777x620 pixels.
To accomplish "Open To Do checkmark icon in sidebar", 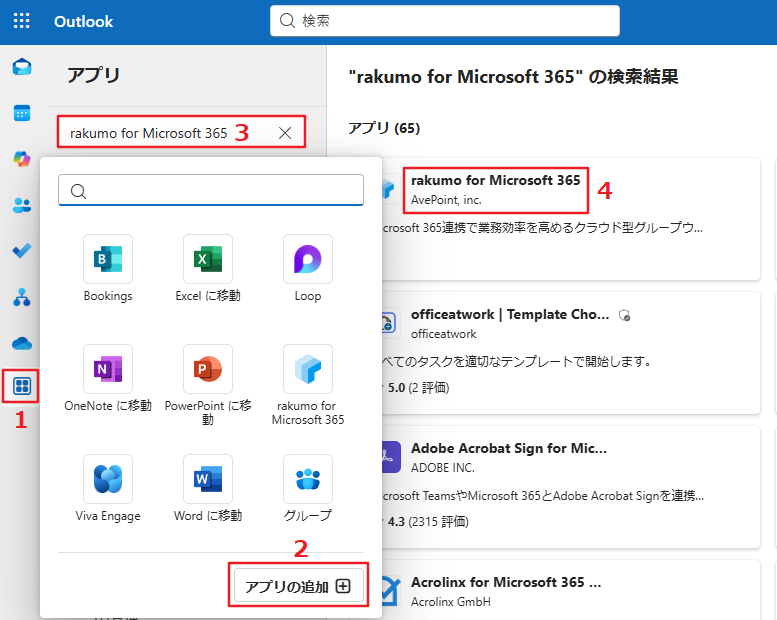I will tap(22, 251).
